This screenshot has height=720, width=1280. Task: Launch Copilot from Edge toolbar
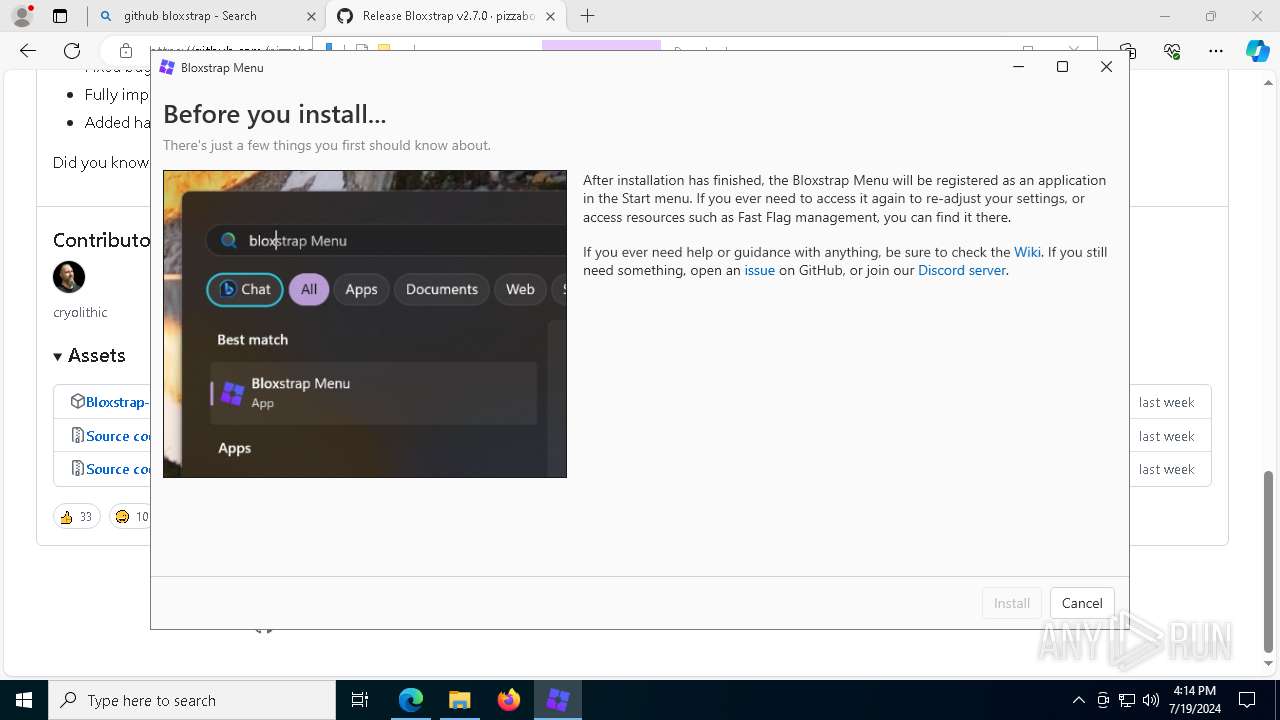(1257, 51)
